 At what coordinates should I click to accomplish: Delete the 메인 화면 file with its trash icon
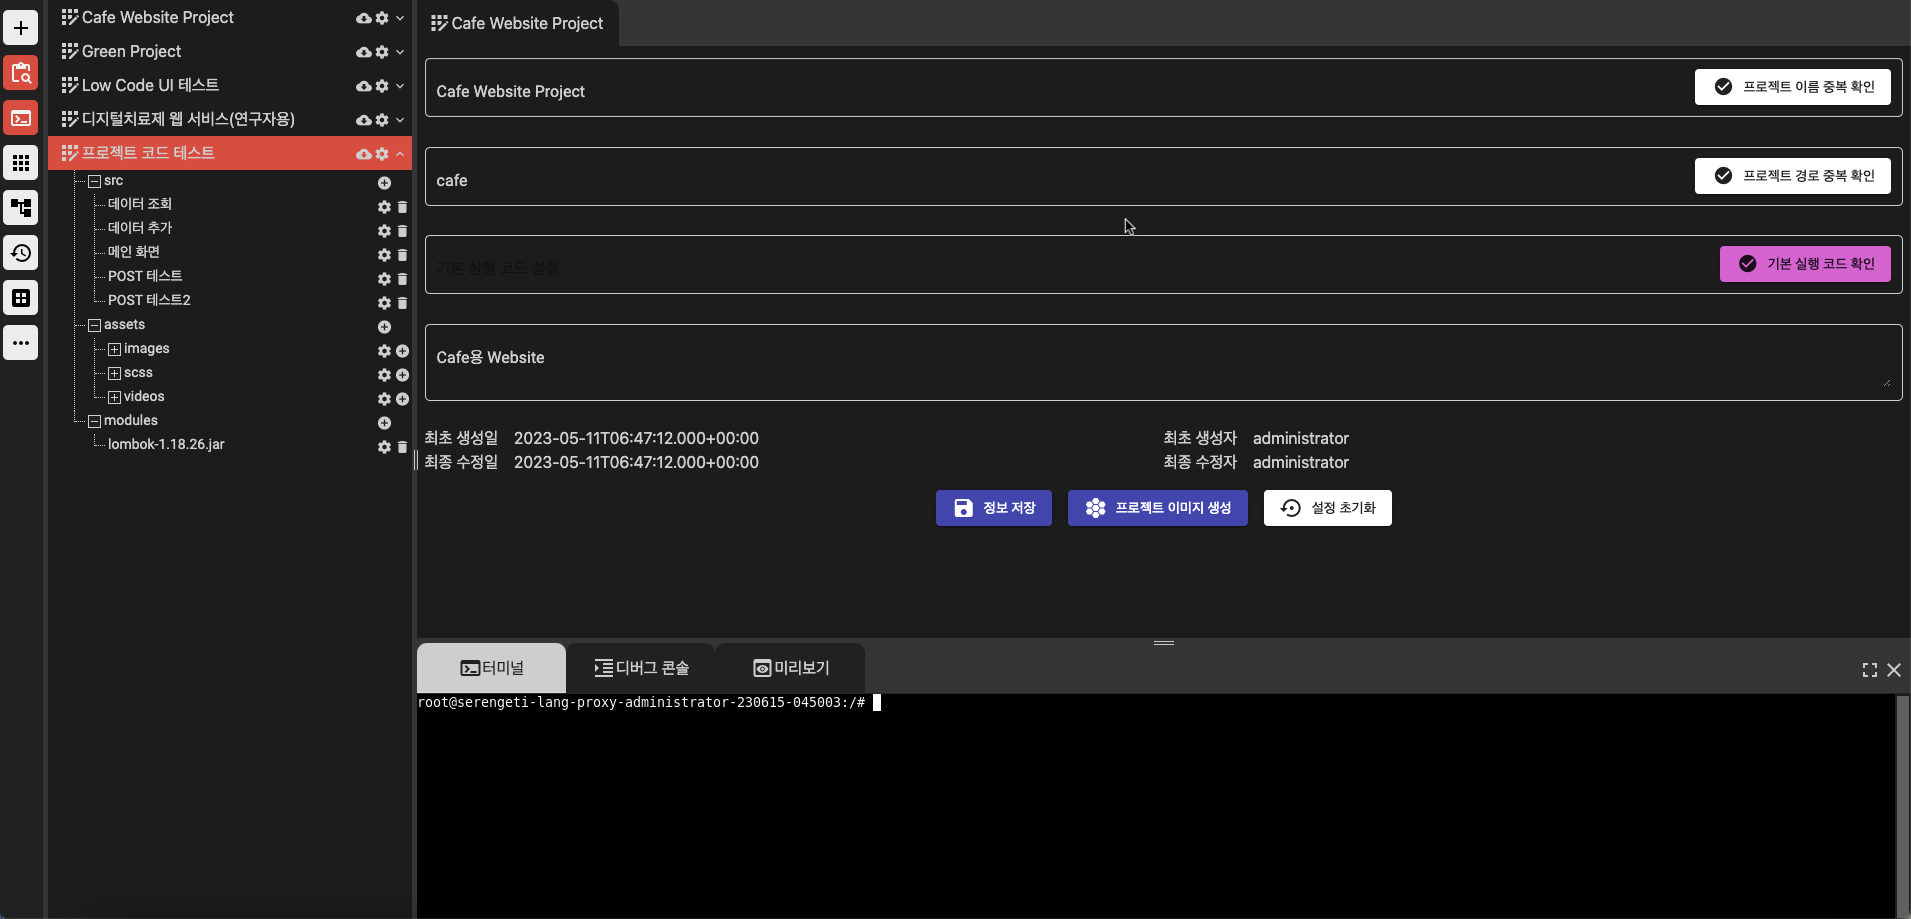pos(402,255)
